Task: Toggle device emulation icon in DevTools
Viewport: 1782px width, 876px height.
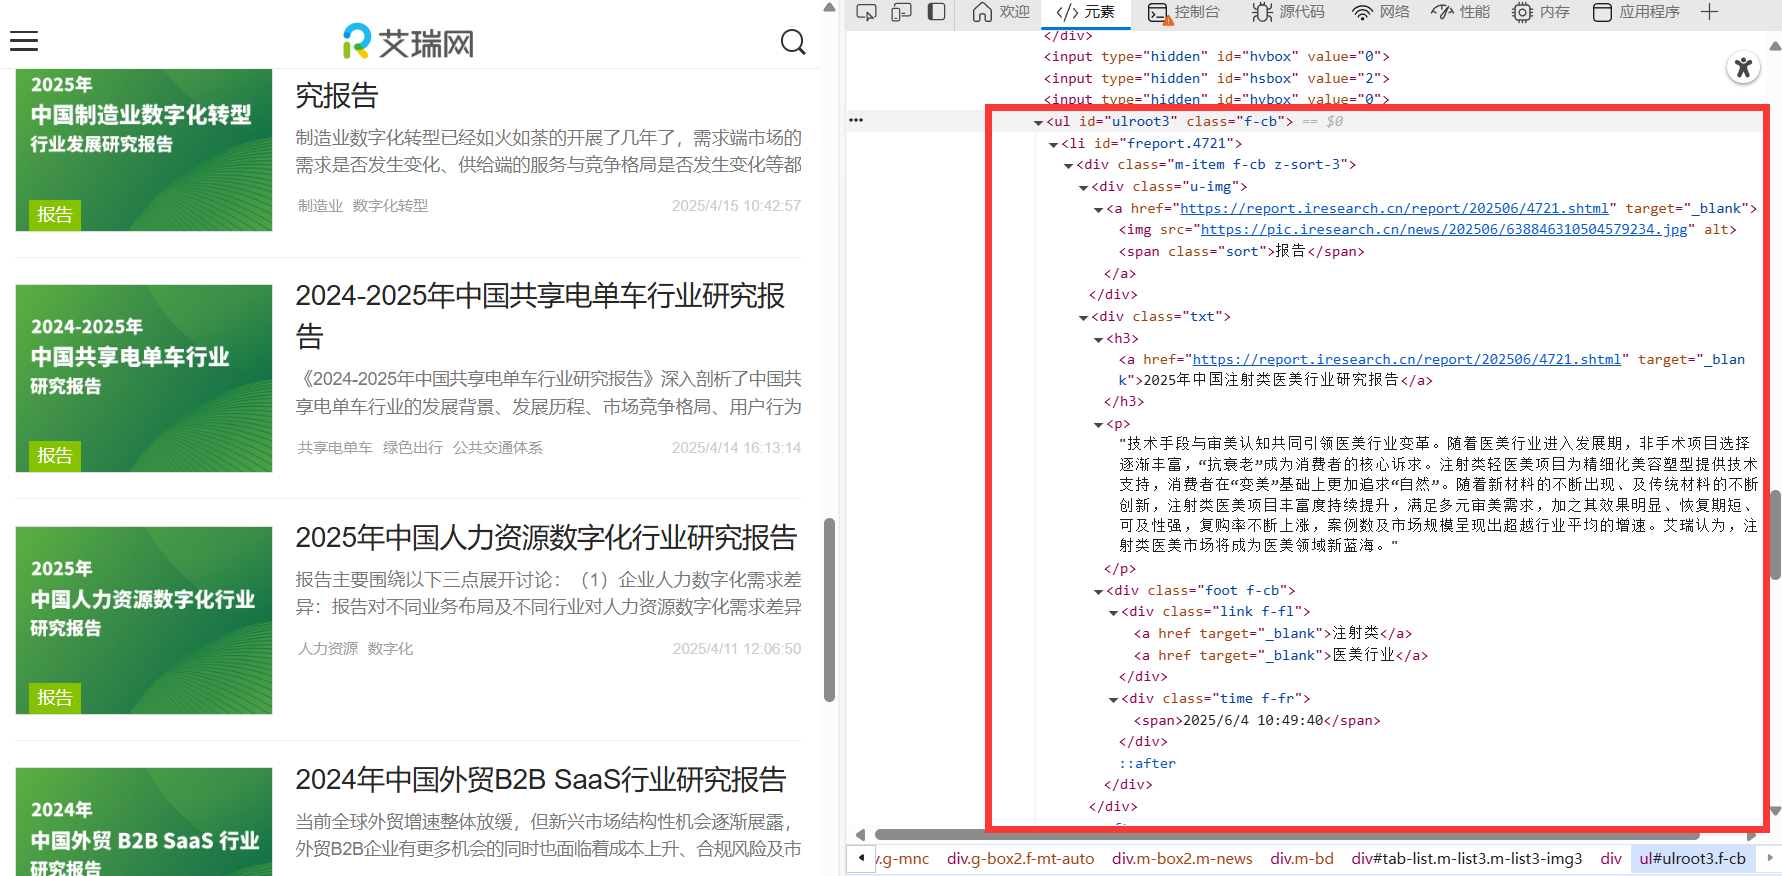Action: (x=901, y=12)
